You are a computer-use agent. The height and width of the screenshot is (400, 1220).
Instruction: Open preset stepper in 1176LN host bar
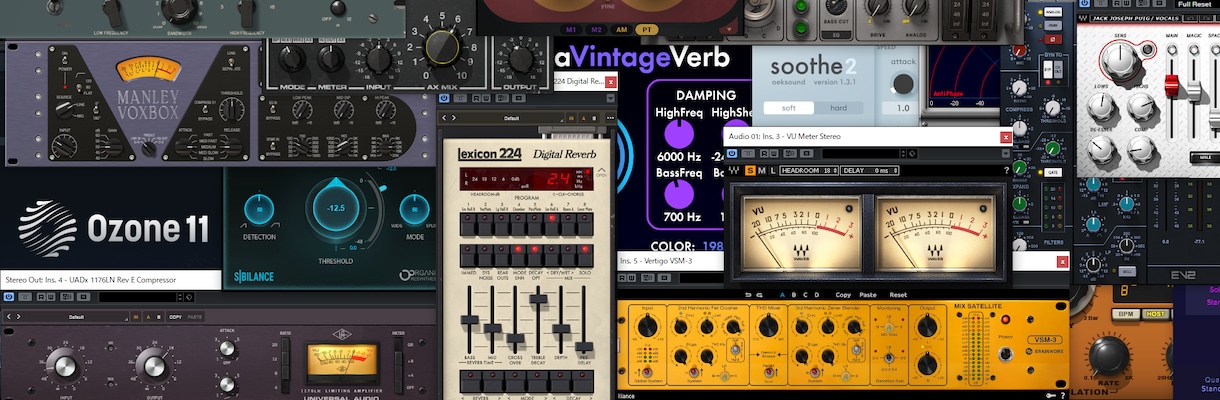[x=180, y=297]
